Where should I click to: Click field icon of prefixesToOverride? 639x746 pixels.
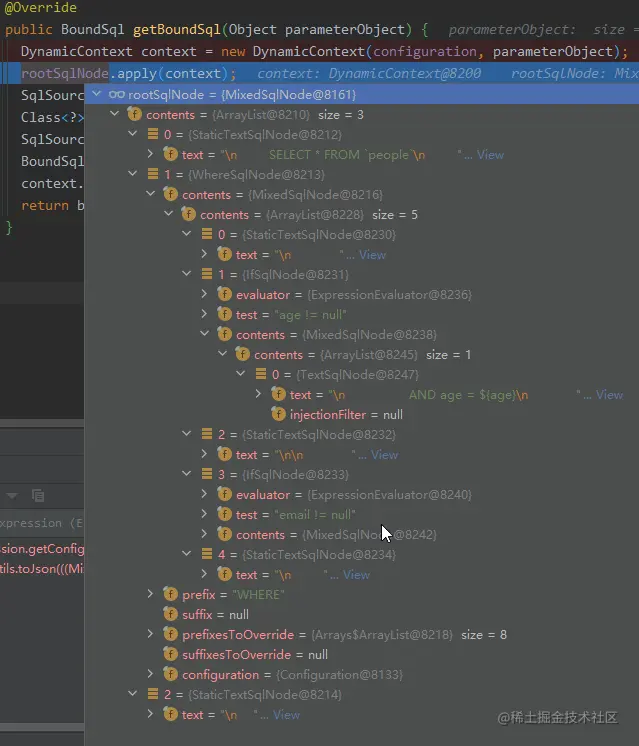pyautogui.click(x=170, y=634)
